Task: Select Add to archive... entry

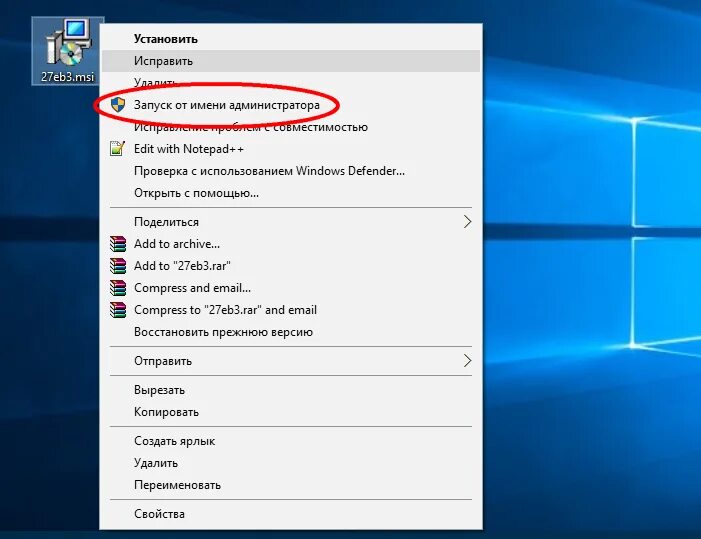Action: (291, 244)
